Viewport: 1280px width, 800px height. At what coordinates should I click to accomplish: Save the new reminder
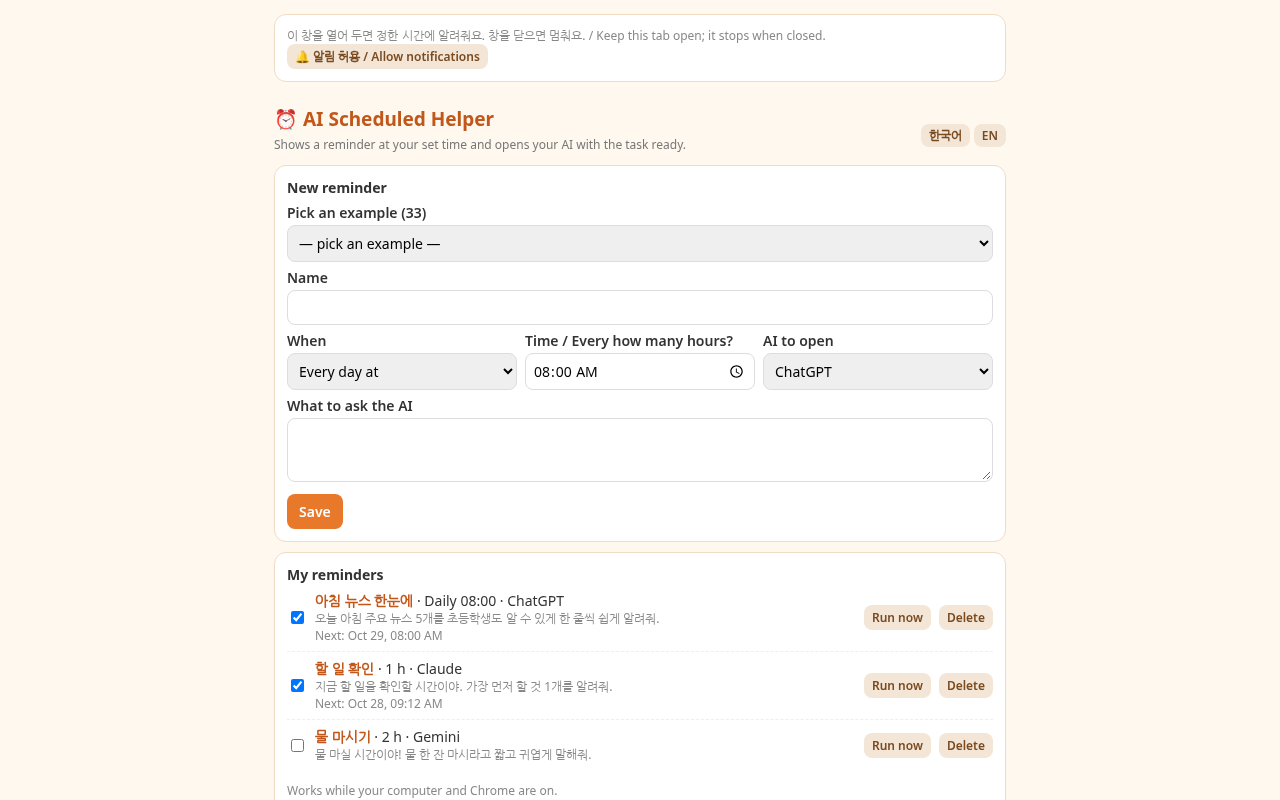tap(315, 511)
